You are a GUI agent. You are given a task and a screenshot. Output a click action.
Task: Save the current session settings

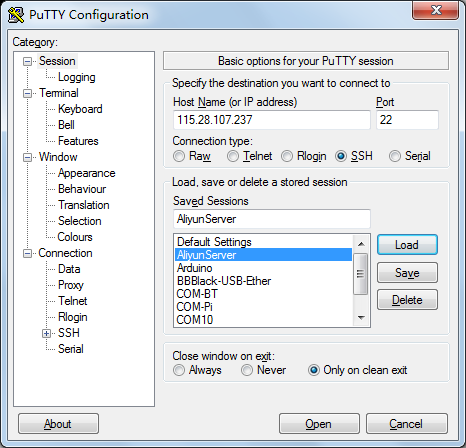(x=407, y=273)
